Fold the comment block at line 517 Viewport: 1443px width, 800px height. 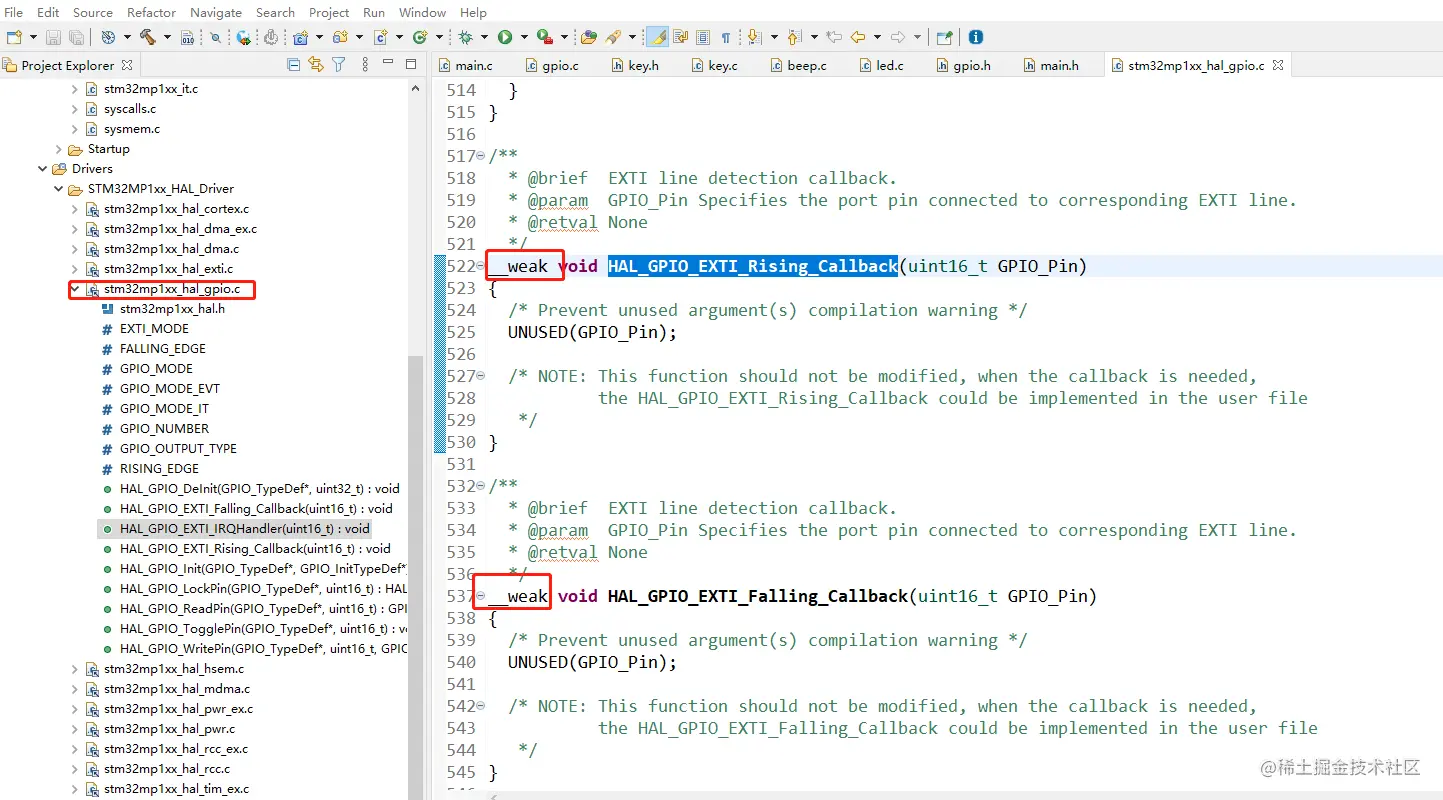pos(481,156)
